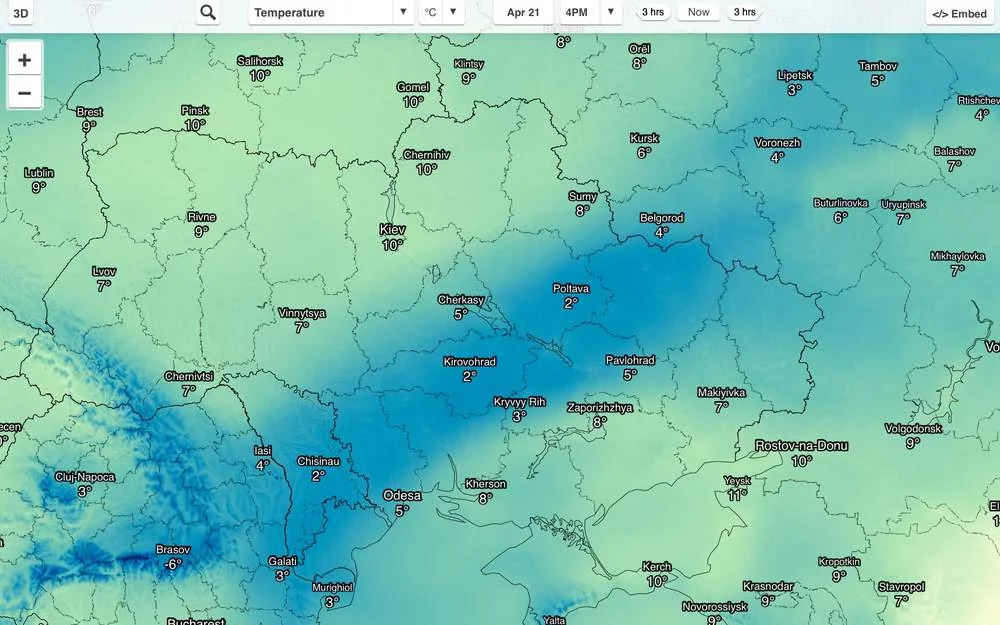Select Mikhaylovka on the map

[957, 256]
